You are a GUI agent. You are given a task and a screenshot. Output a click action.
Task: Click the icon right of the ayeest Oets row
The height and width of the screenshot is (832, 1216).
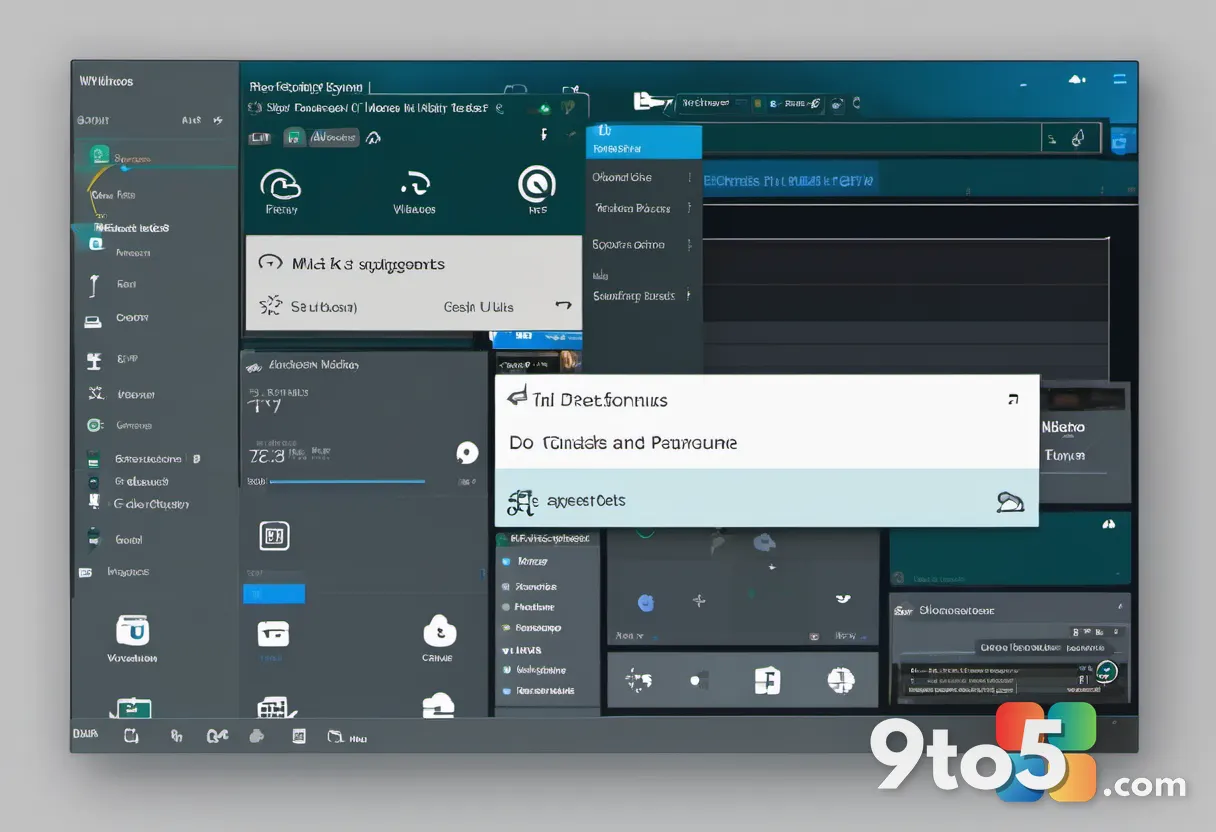pos(1010,502)
